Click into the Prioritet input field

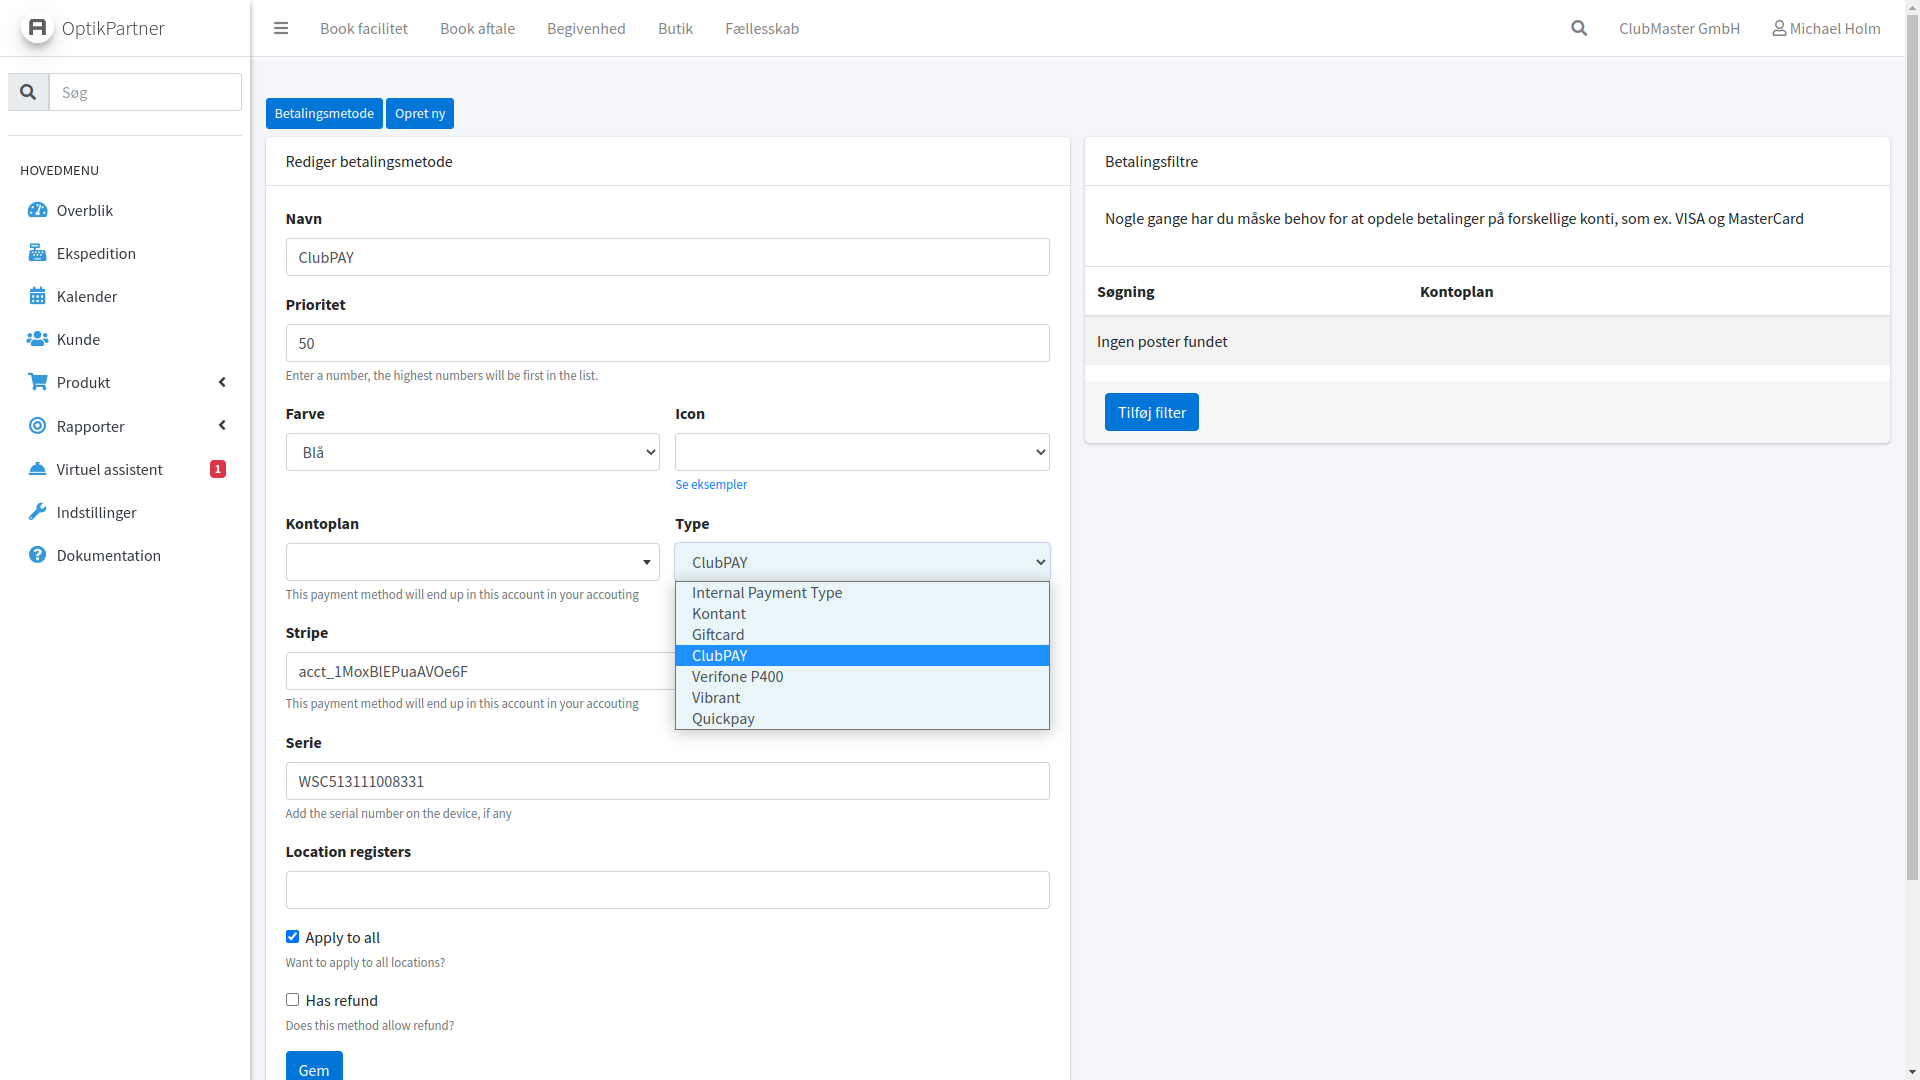click(667, 343)
